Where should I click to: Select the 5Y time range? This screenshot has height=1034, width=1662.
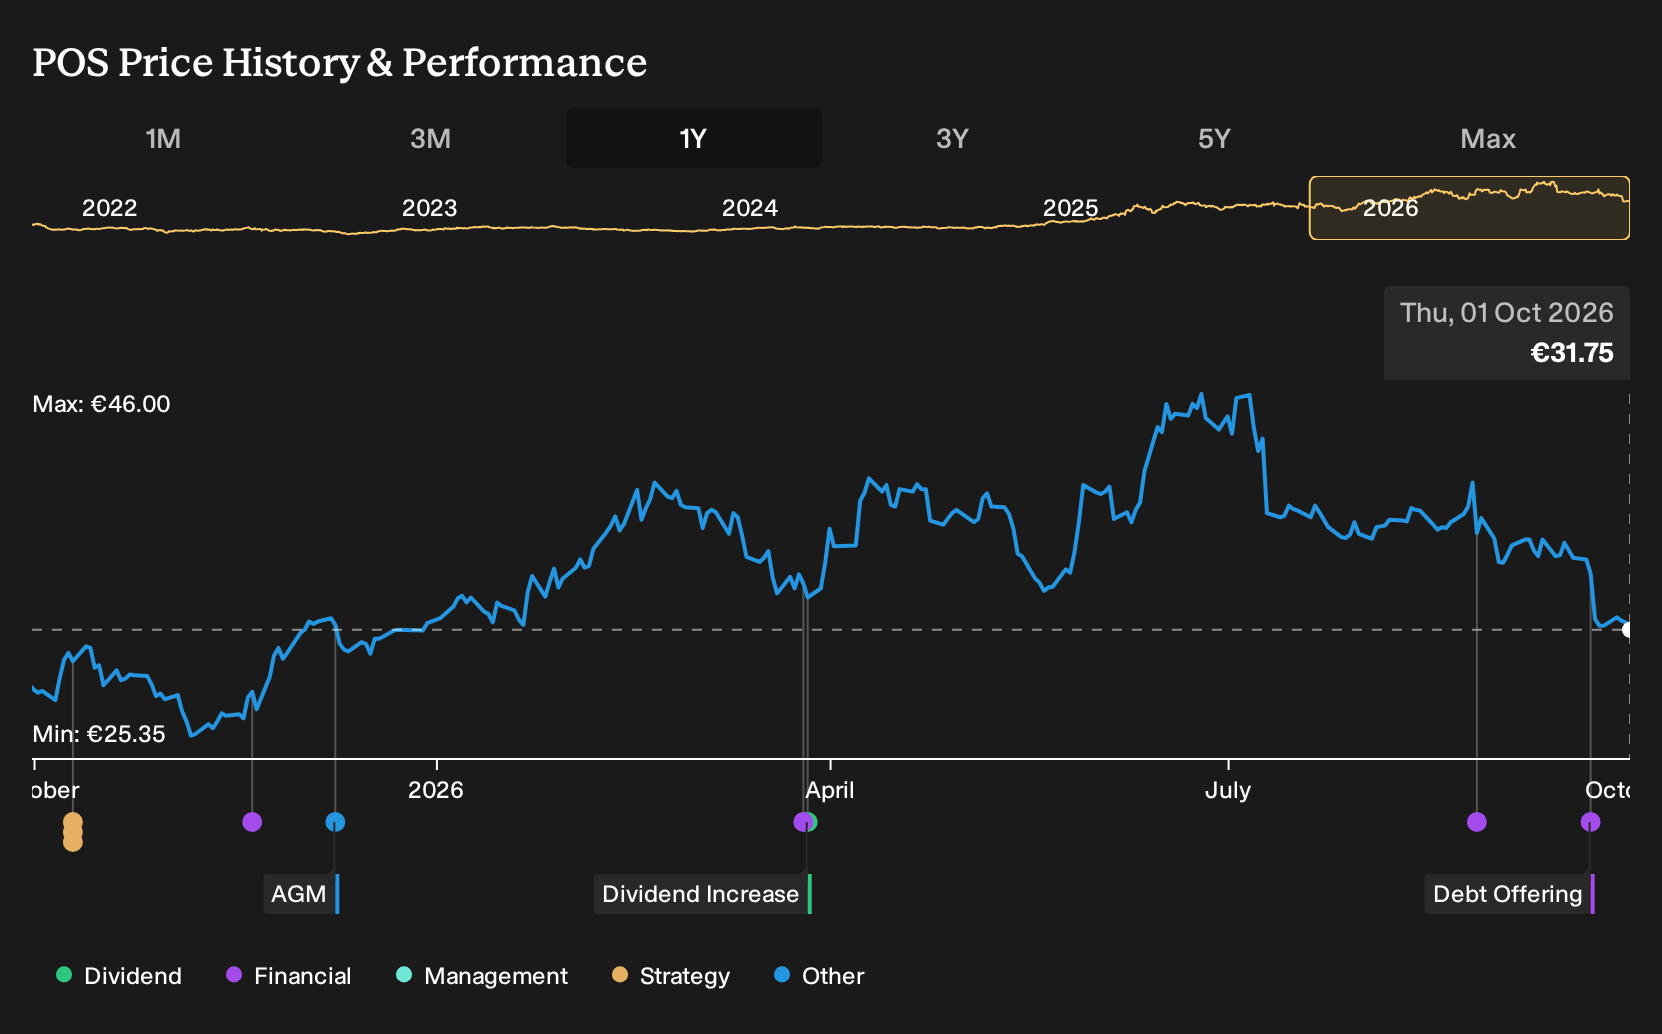point(1214,138)
